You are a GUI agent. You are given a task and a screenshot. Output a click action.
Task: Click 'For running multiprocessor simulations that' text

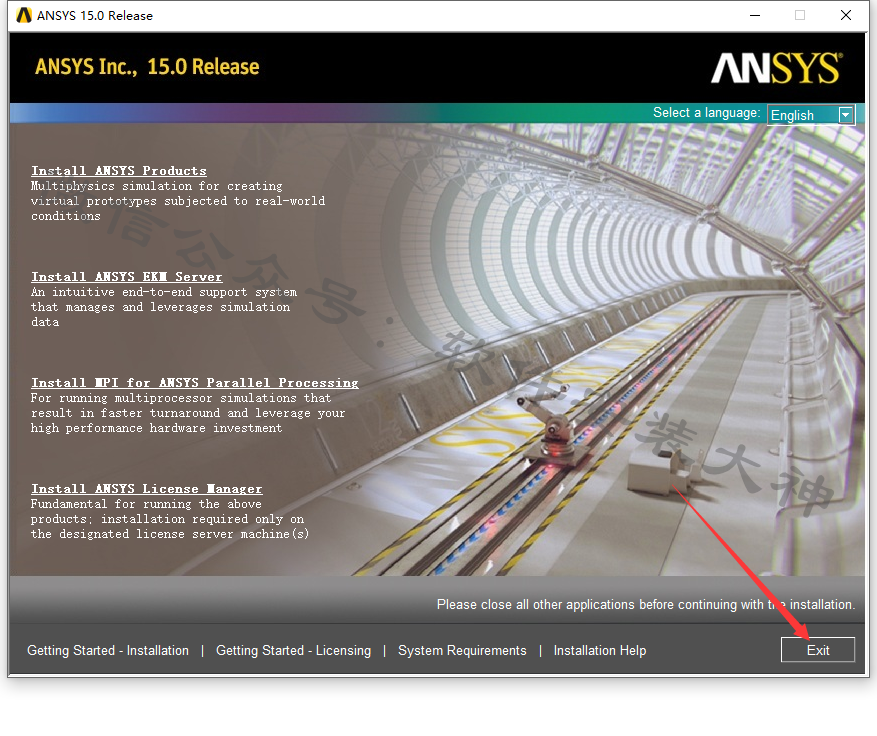181,398
